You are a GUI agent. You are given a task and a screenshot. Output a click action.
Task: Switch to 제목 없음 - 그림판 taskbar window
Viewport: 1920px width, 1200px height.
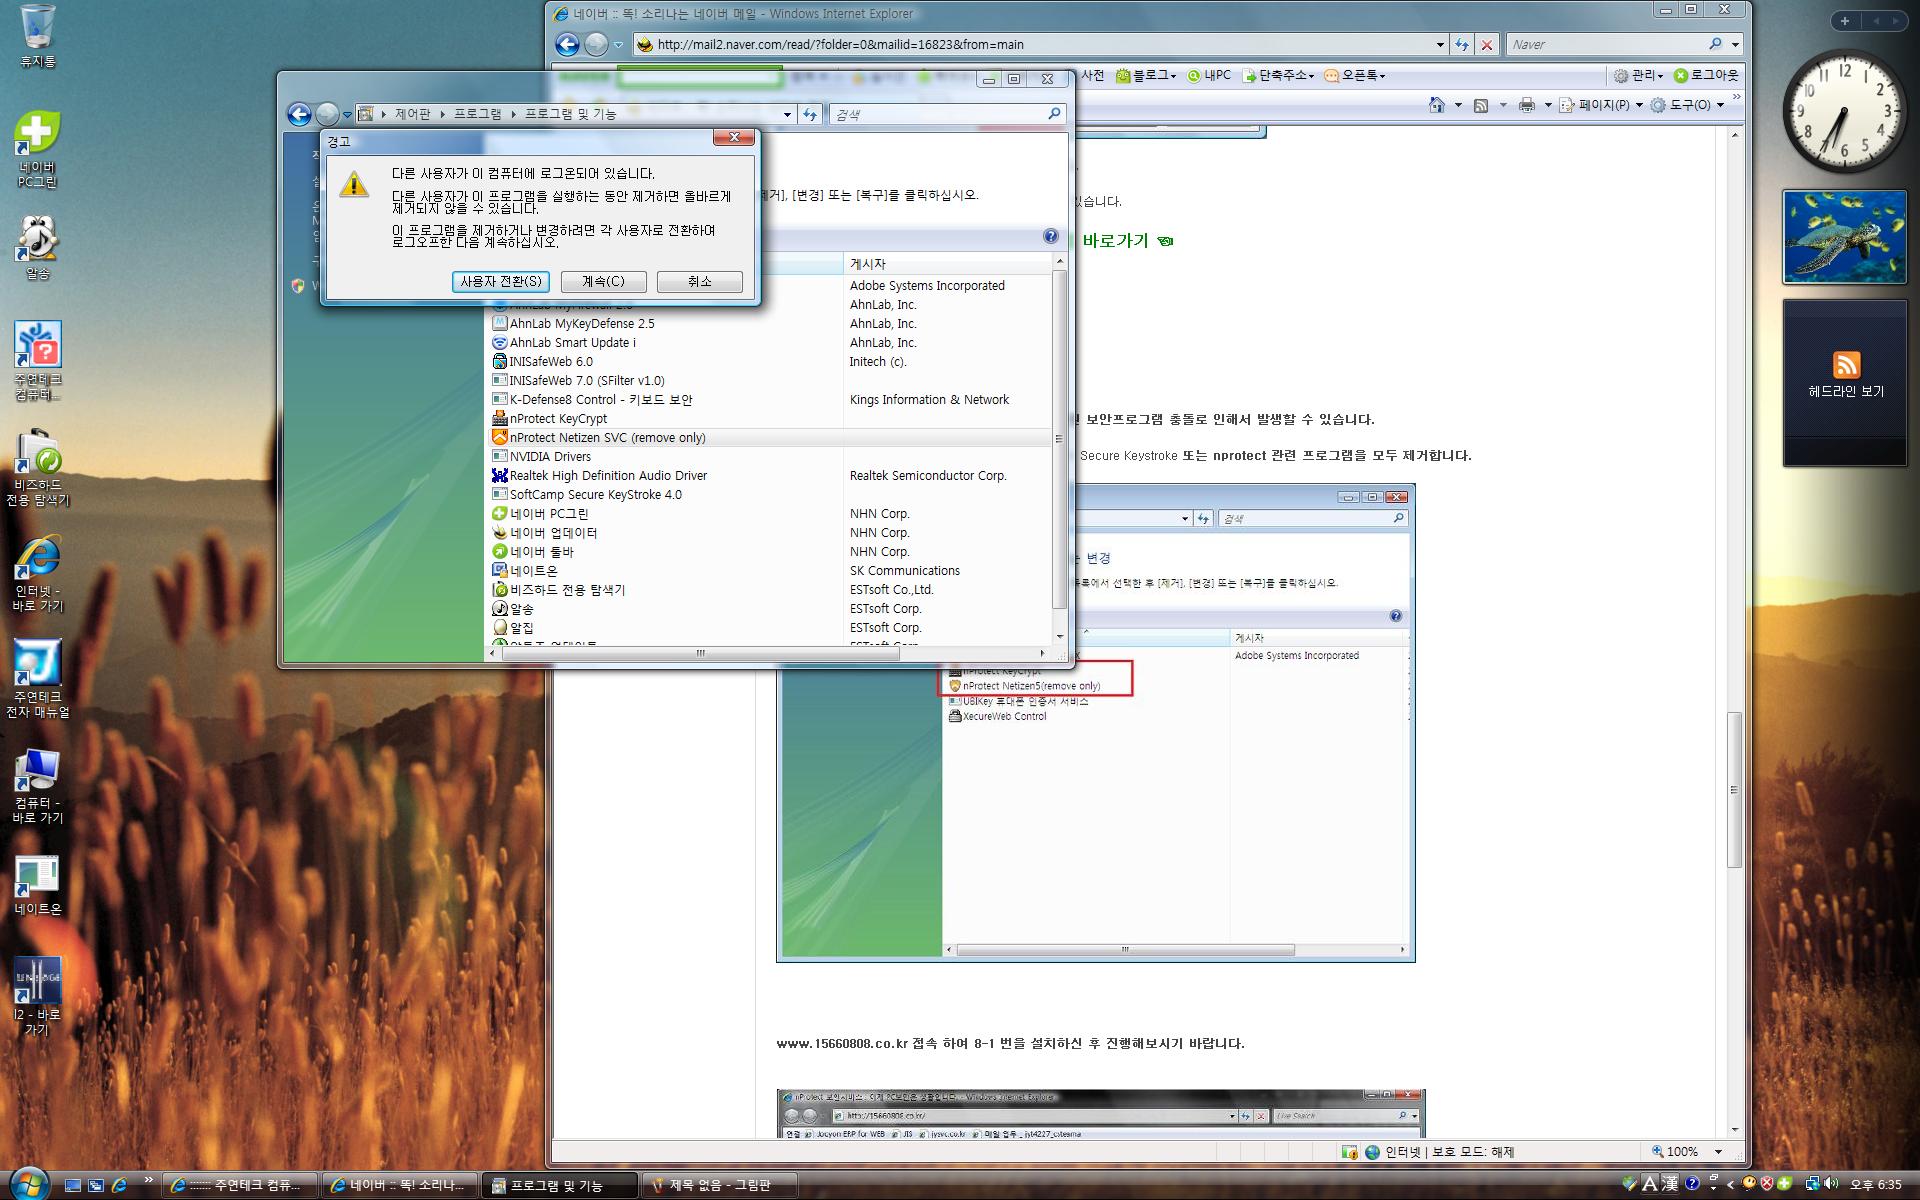pos(719,1185)
